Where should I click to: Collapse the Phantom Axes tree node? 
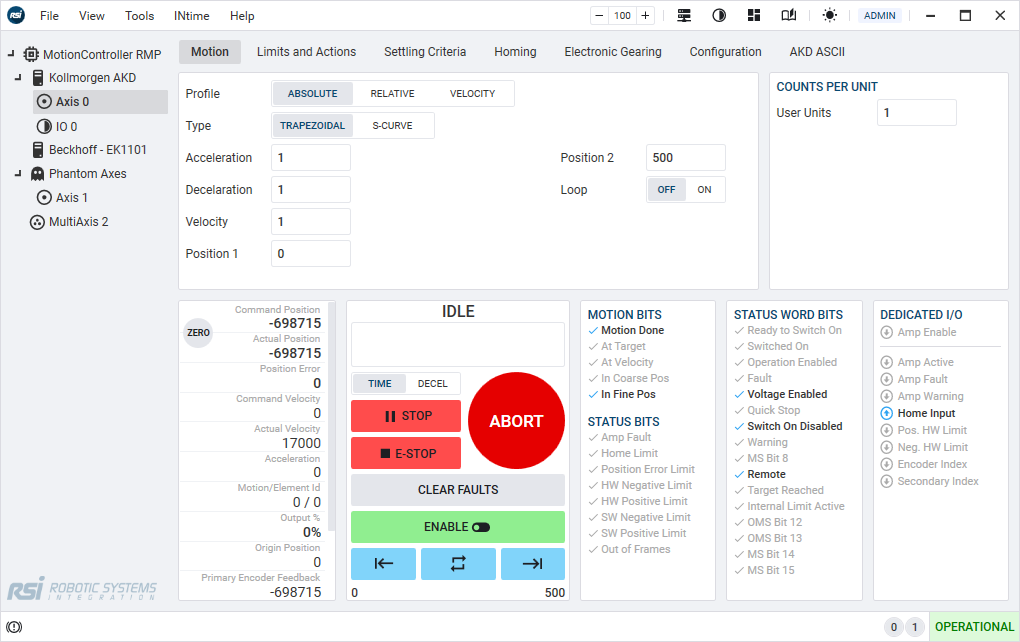[x=18, y=174]
